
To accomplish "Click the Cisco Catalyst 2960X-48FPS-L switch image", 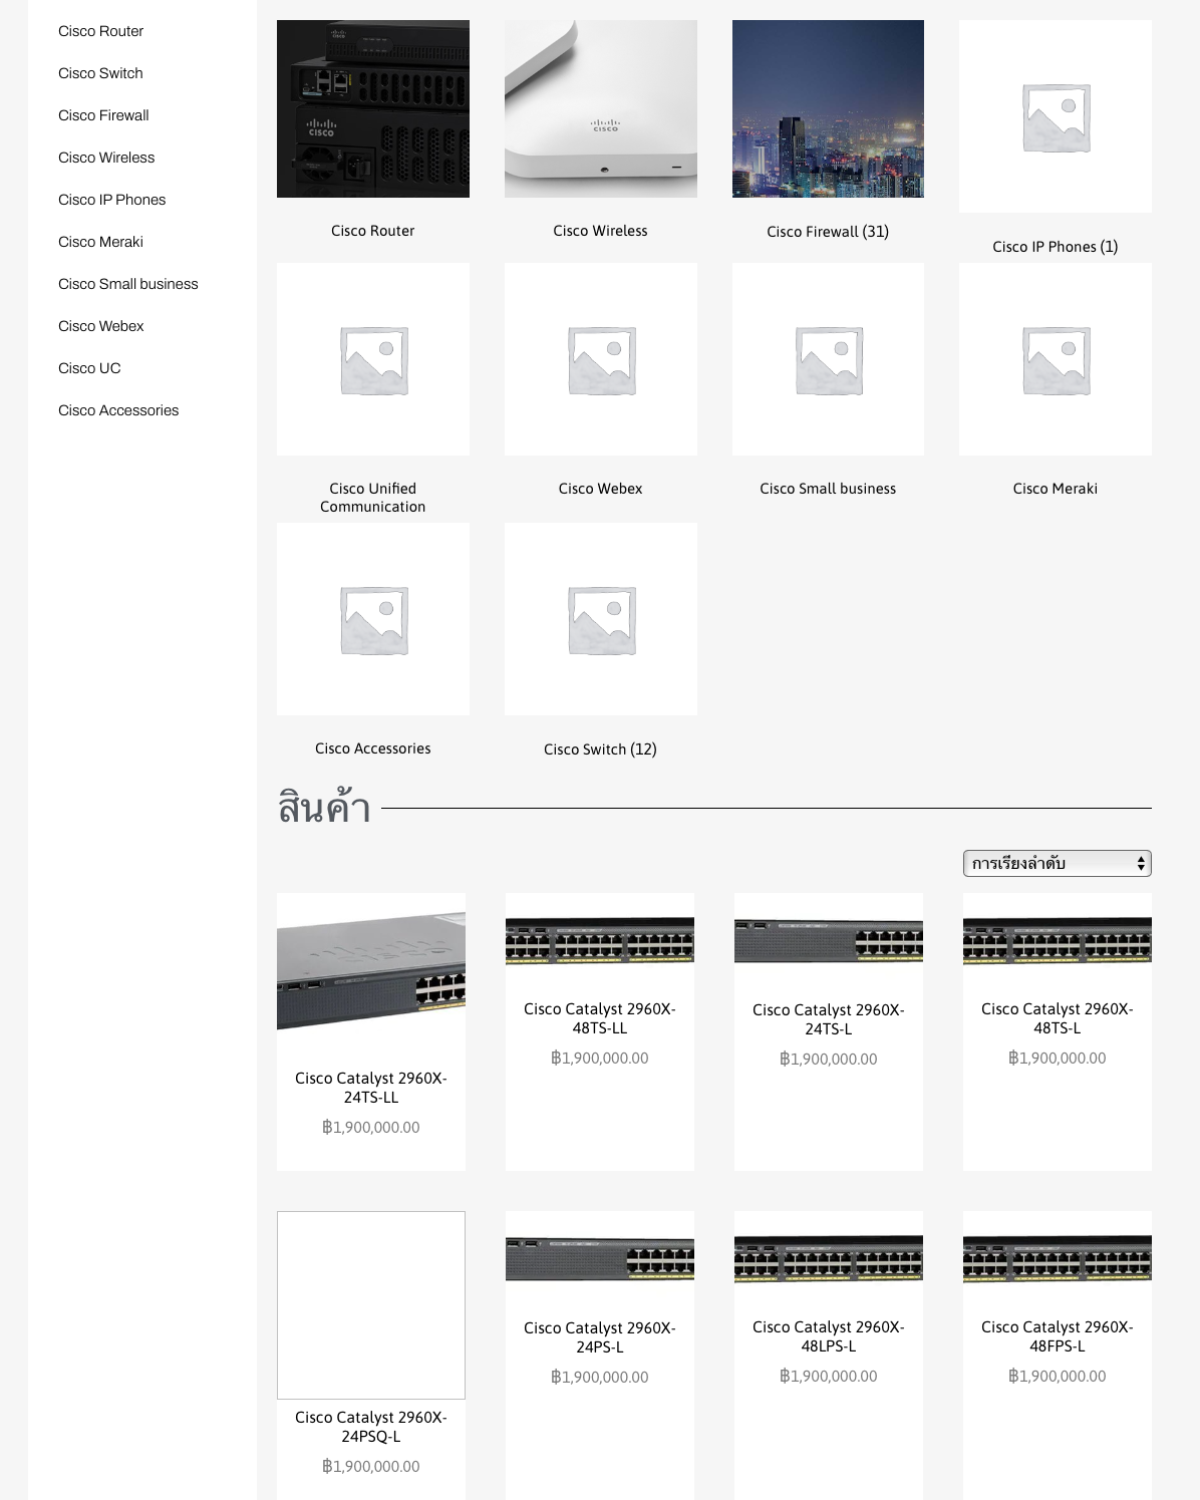I will coord(1056,1258).
